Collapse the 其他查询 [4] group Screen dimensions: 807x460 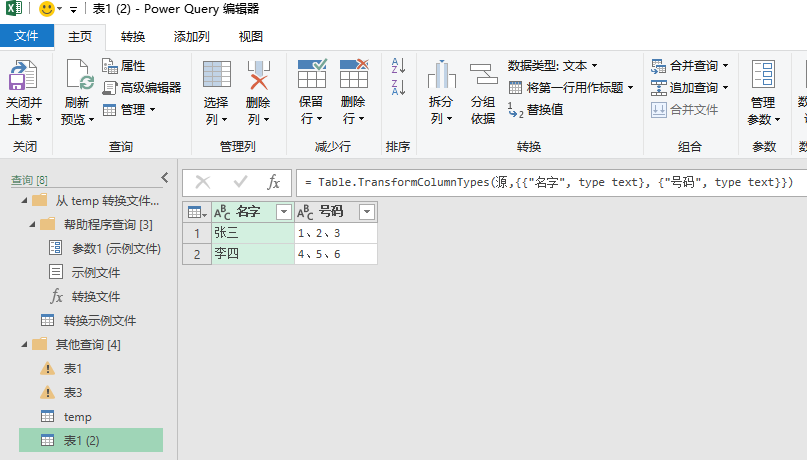(24, 344)
